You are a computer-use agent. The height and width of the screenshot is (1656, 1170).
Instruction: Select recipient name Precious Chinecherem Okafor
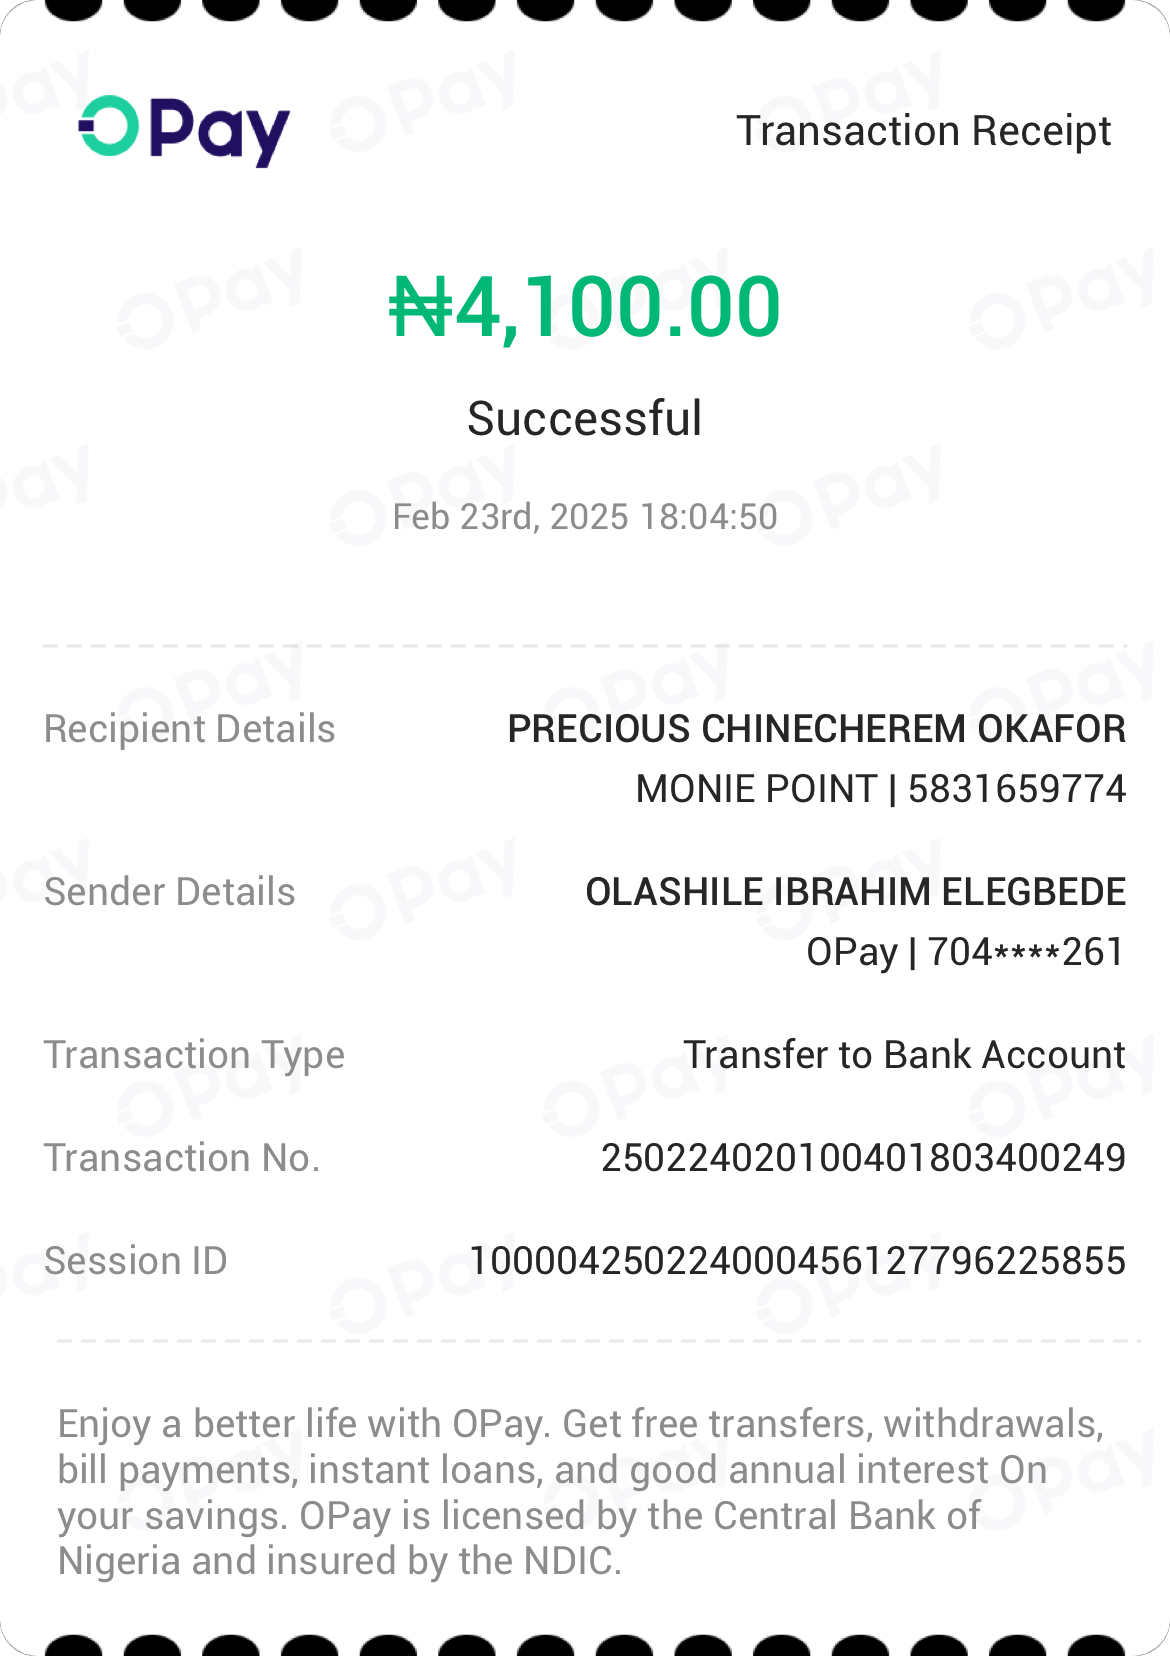click(x=816, y=729)
